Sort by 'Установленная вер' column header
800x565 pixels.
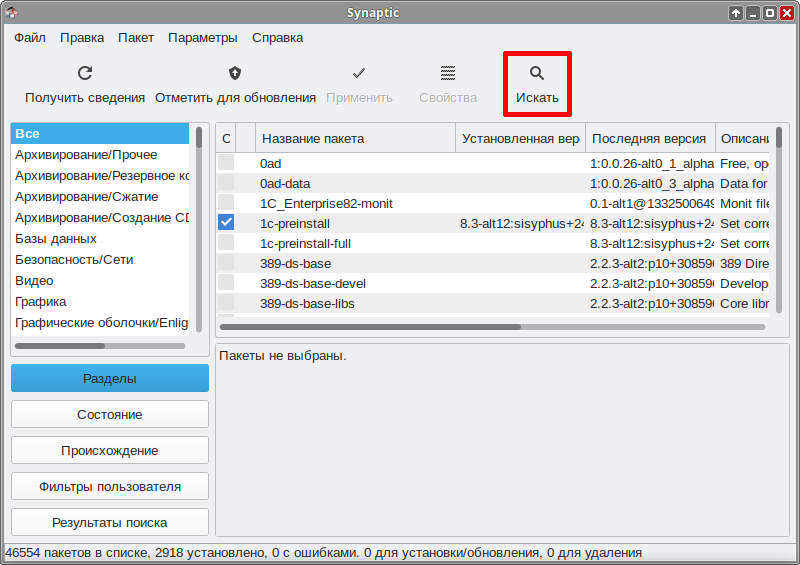pyautogui.click(x=520, y=138)
